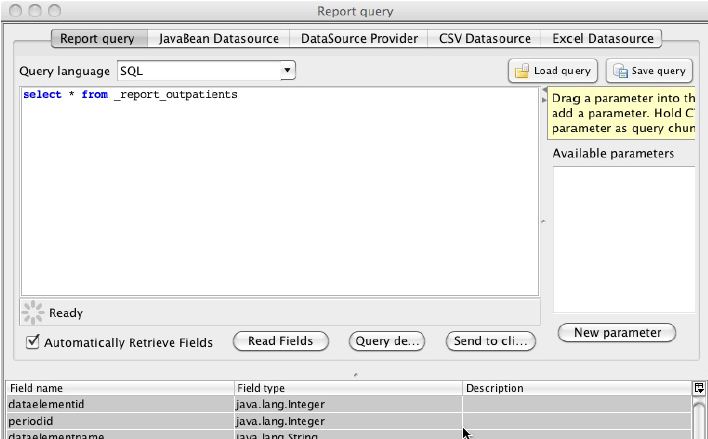Click the from keyword in the query
Image resolution: width=708 pixels, height=439 pixels.
coord(94,94)
